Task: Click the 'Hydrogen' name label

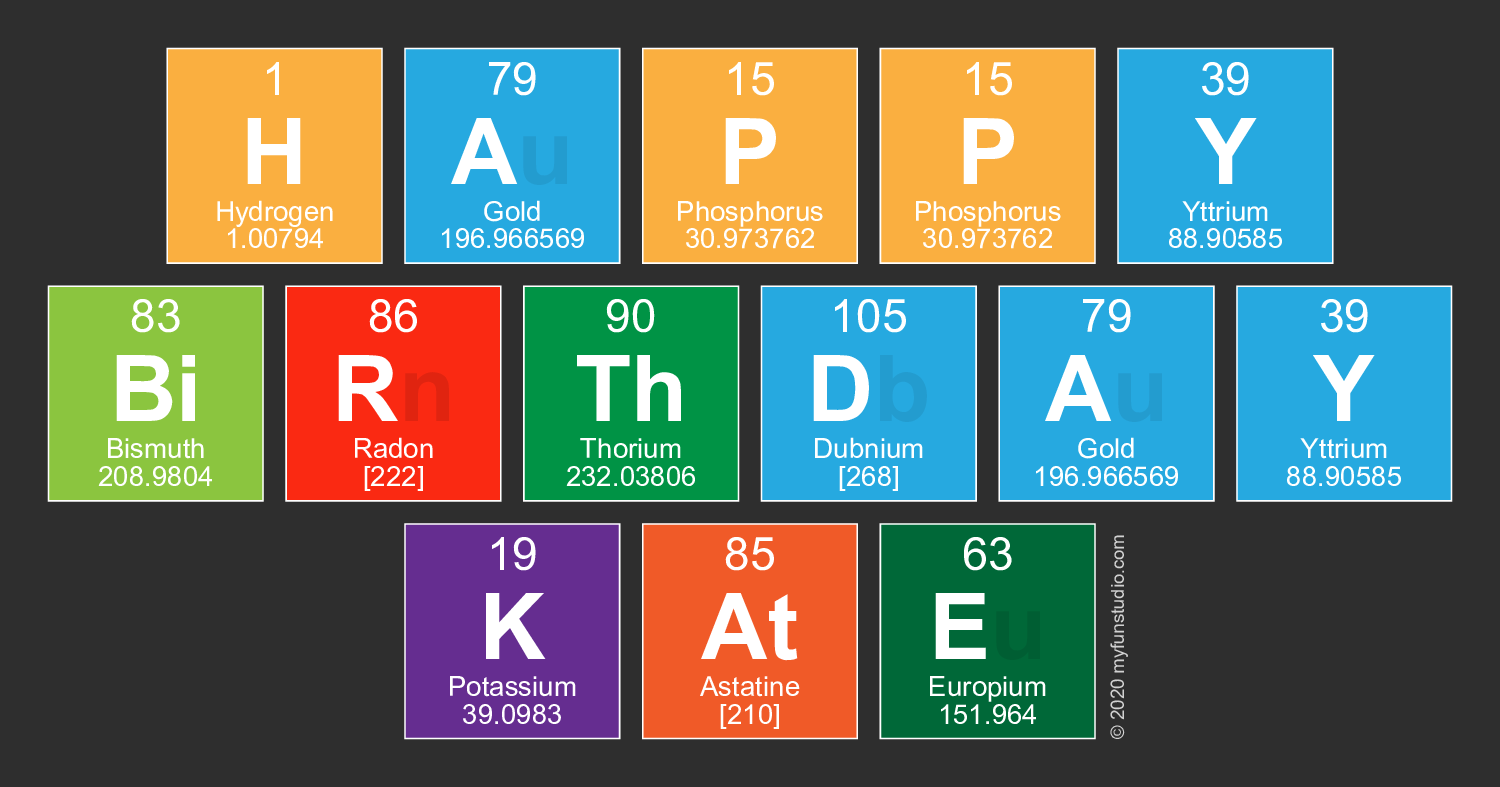Action: click(275, 212)
